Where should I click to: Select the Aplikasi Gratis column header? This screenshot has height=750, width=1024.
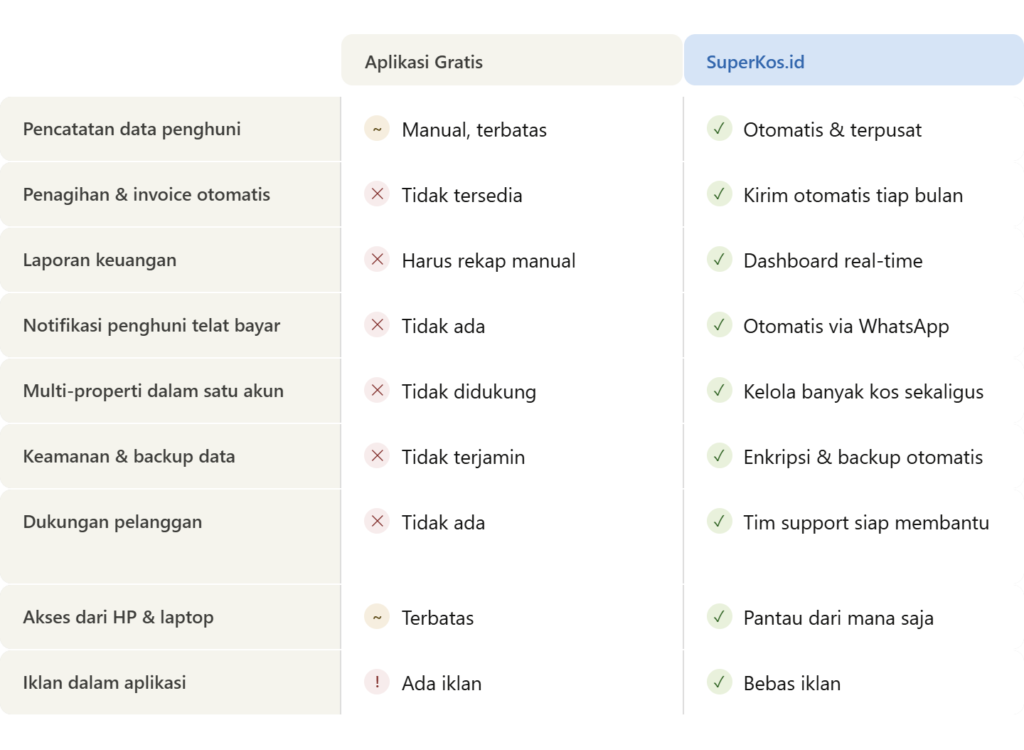423,62
